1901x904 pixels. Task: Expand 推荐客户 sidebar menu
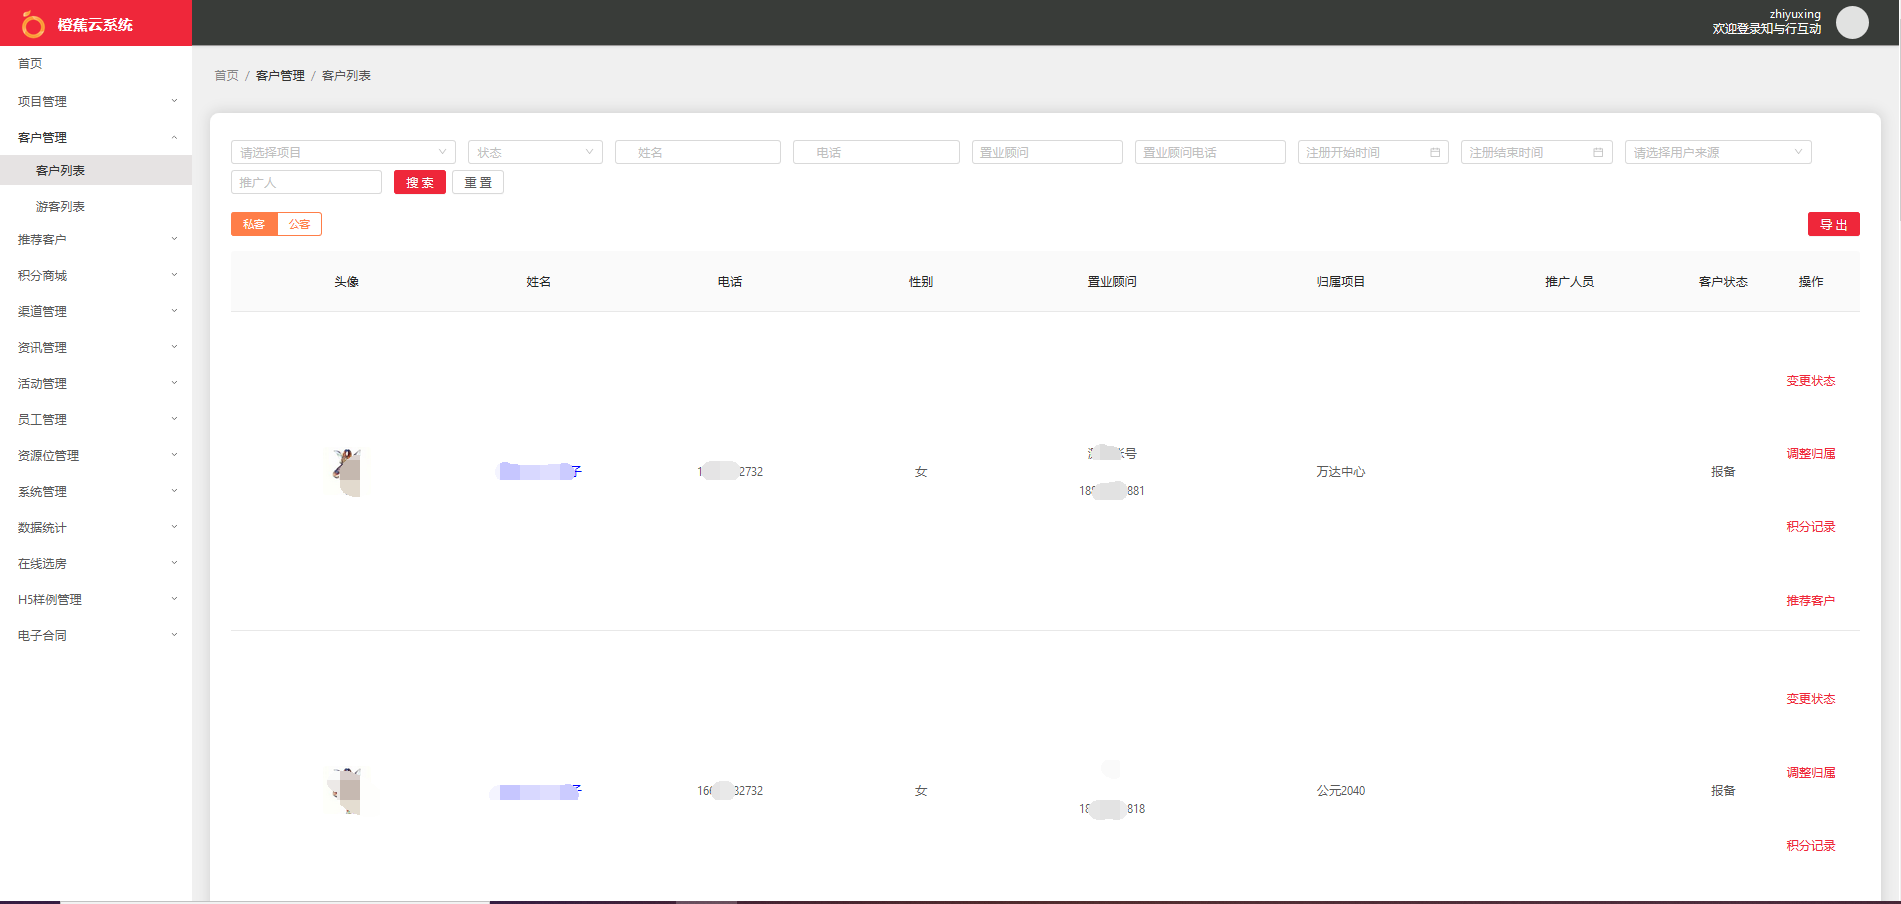[96, 239]
